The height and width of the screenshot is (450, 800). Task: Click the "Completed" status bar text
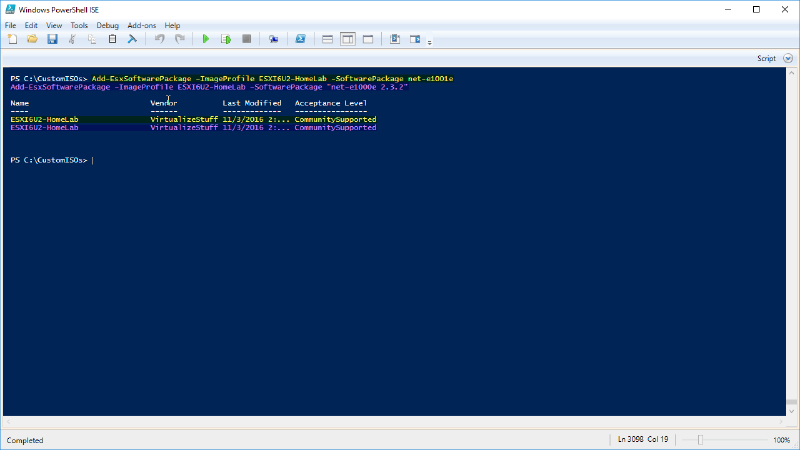(25, 440)
